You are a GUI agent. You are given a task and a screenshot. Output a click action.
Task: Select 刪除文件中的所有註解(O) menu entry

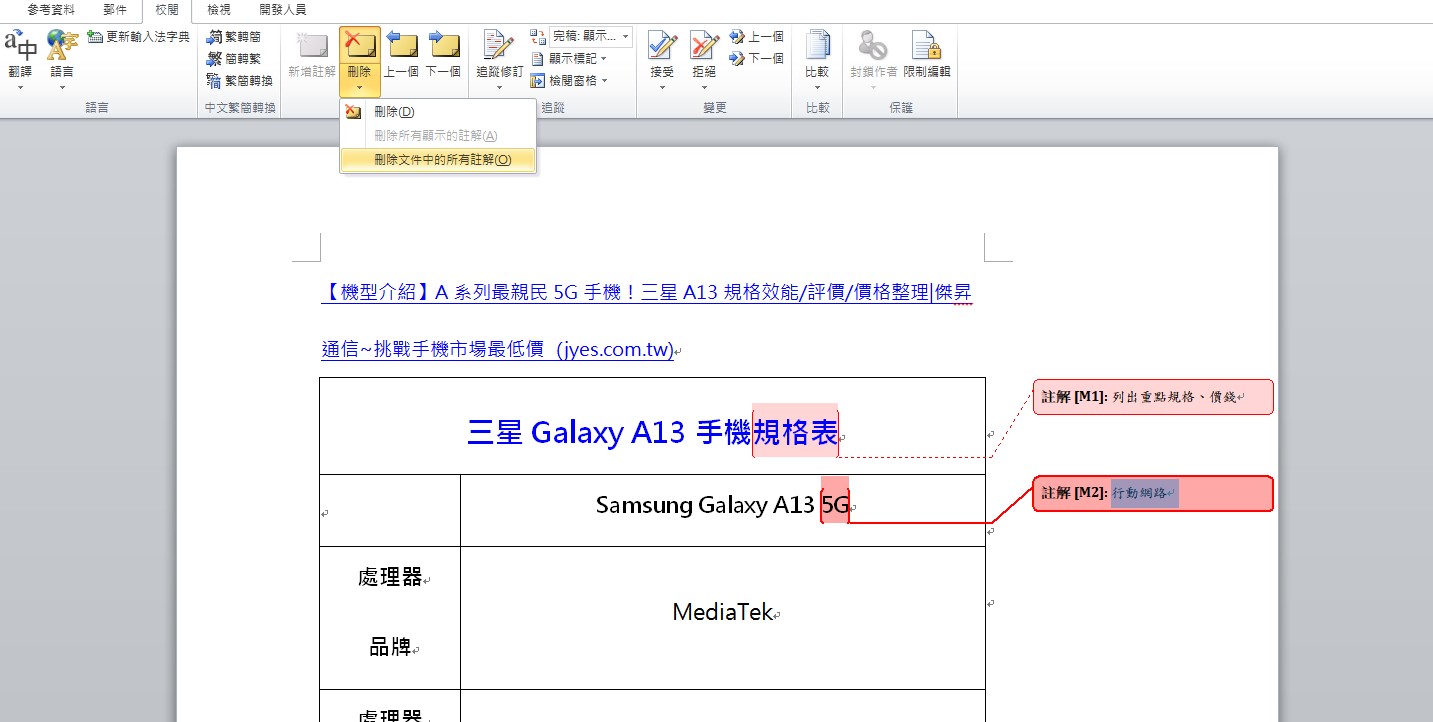click(x=438, y=160)
